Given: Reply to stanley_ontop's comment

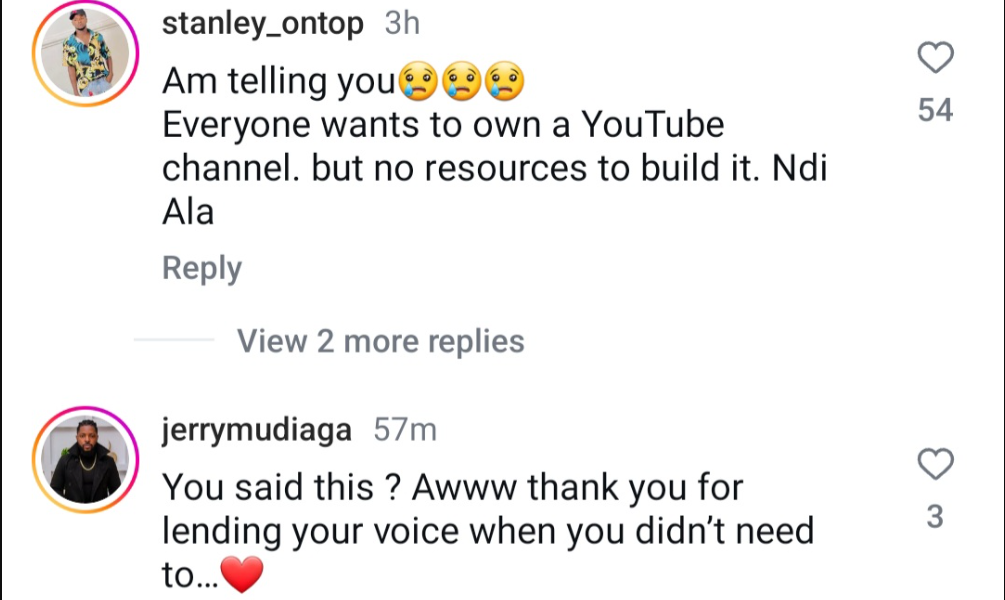Looking at the screenshot, I should [x=202, y=269].
